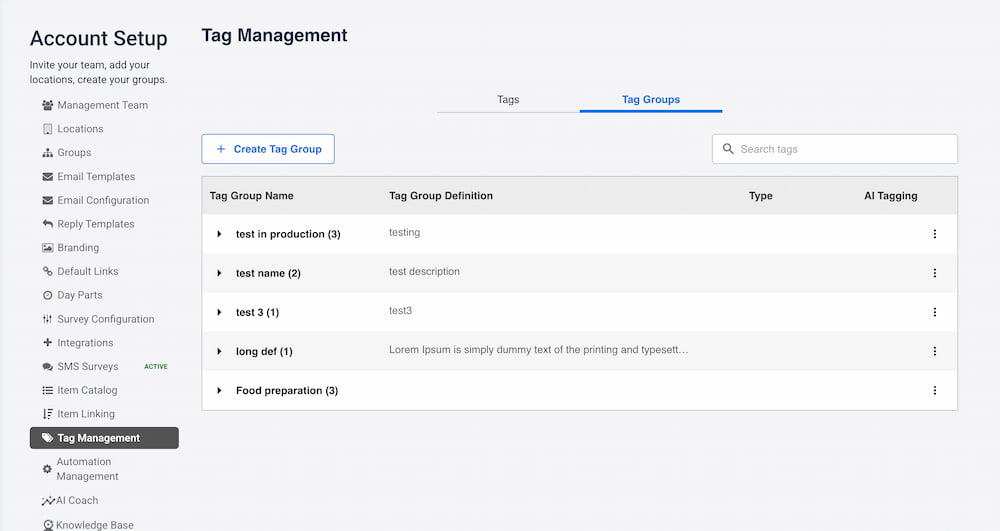This screenshot has height=531, width=1000.
Task: Open SMS Surveys page
Action: 88,367
